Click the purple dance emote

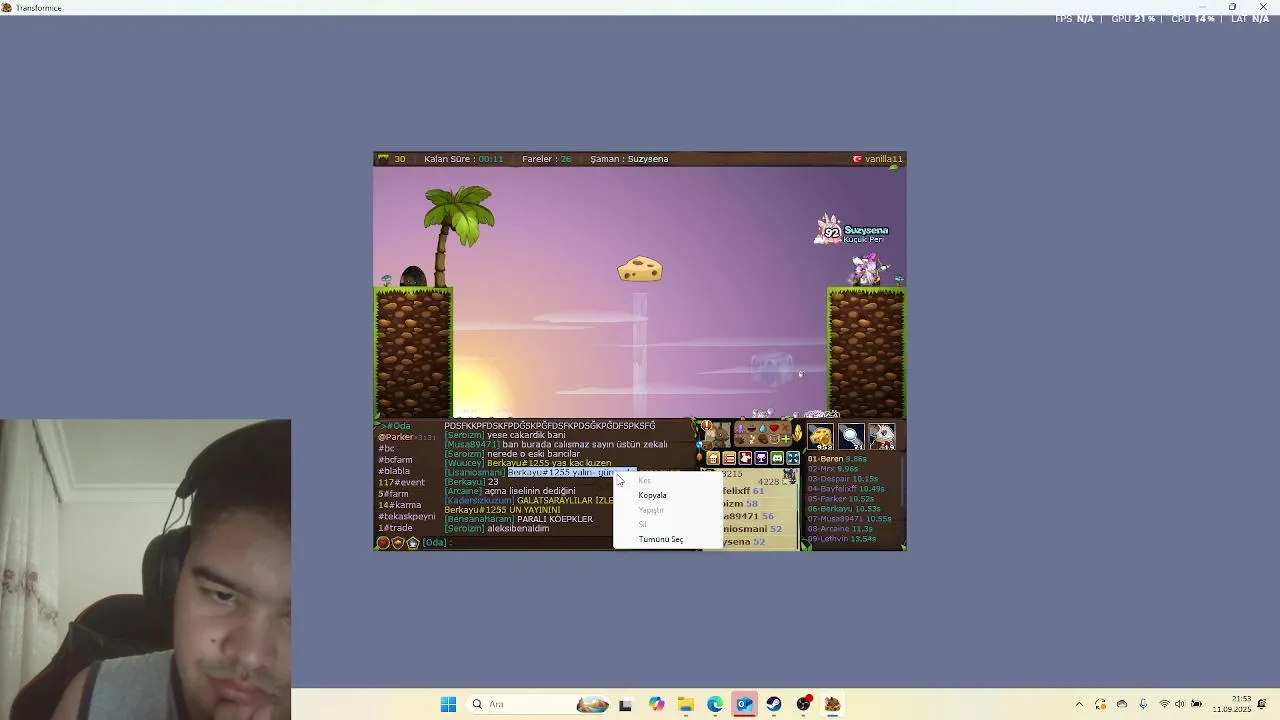[x=740, y=428]
